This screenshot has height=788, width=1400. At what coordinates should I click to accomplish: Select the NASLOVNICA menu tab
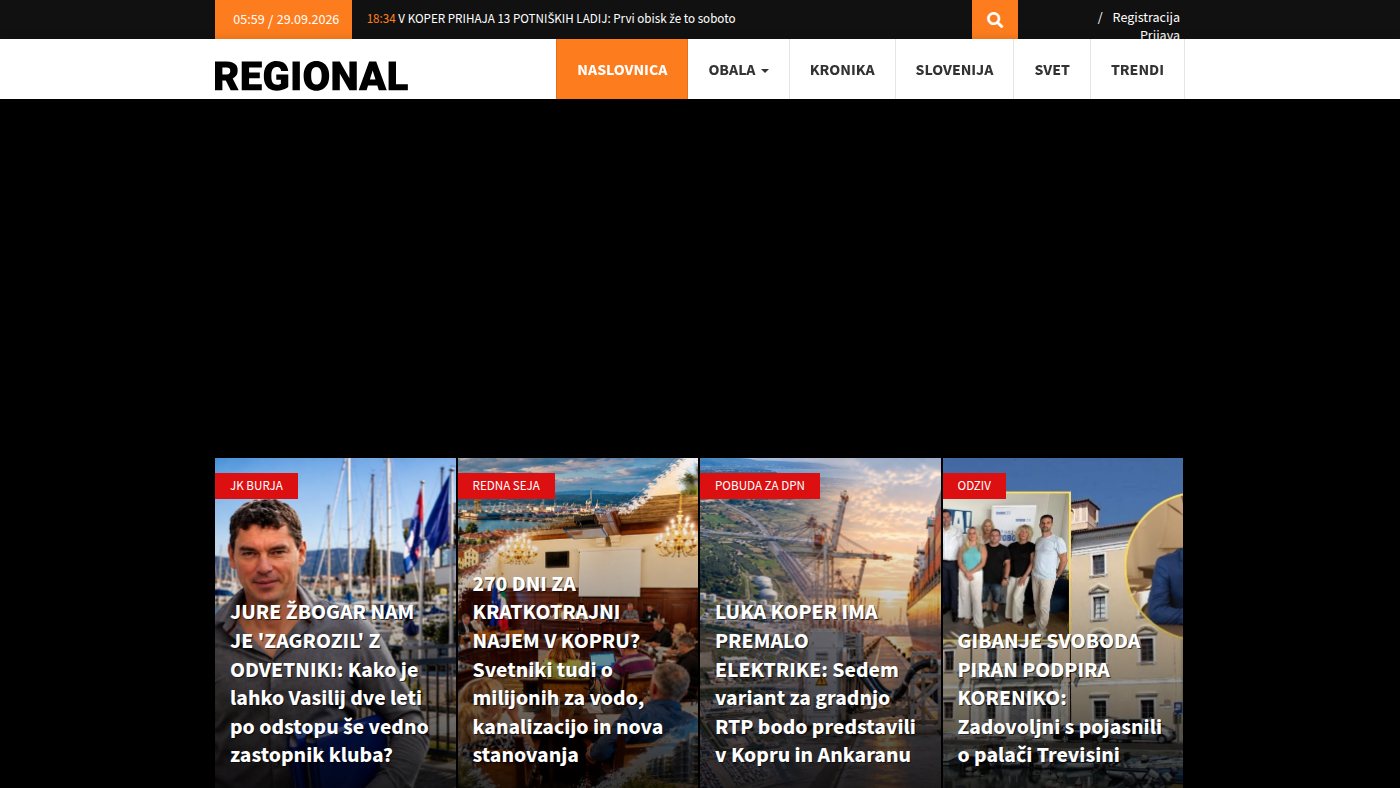pyautogui.click(x=622, y=69)
